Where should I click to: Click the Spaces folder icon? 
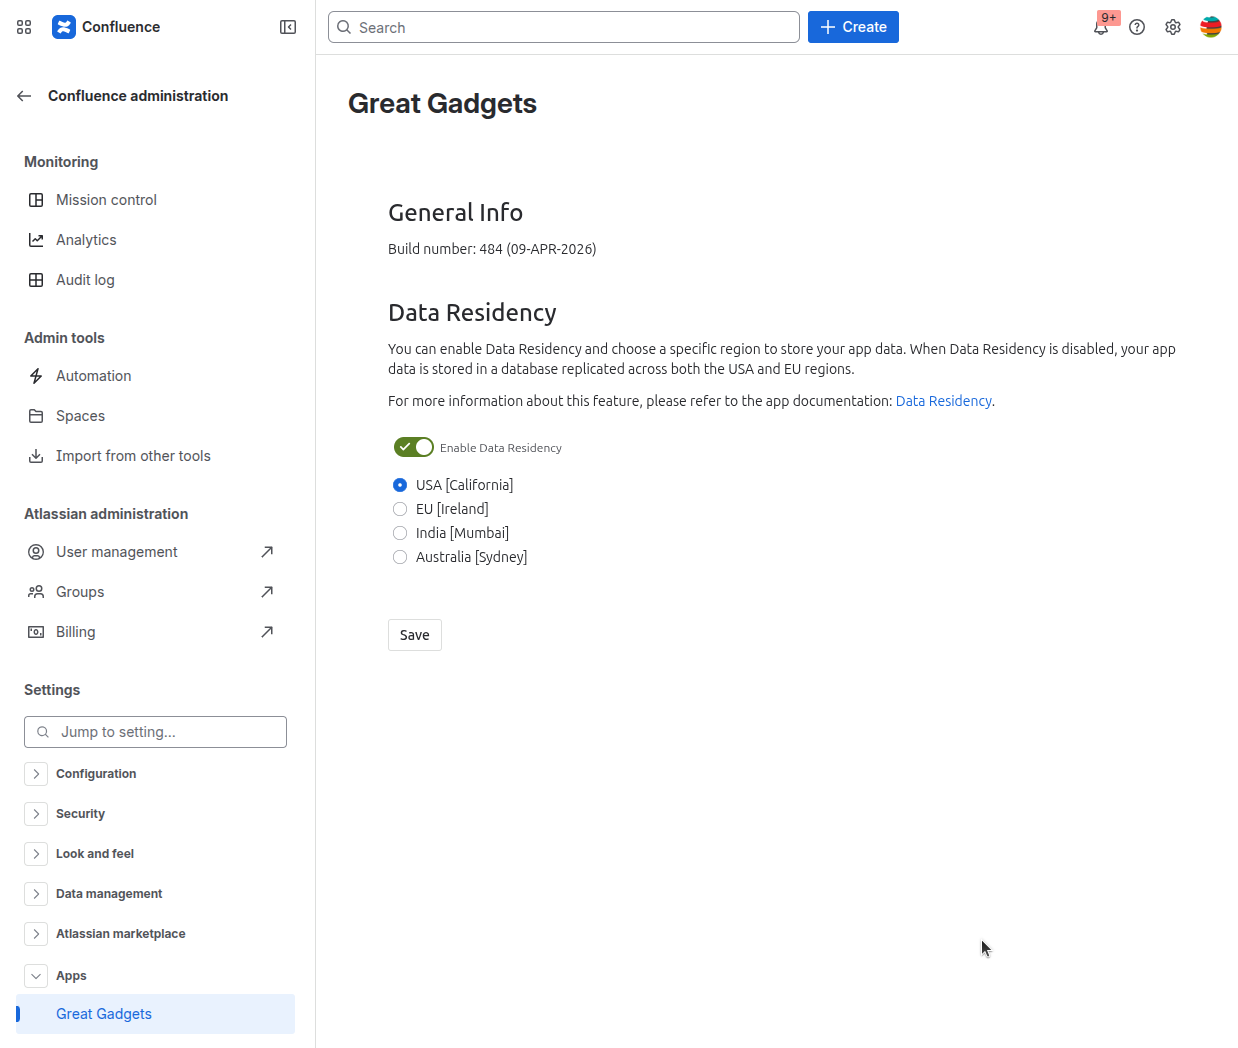pyautogui.click(x=36, y=416)
